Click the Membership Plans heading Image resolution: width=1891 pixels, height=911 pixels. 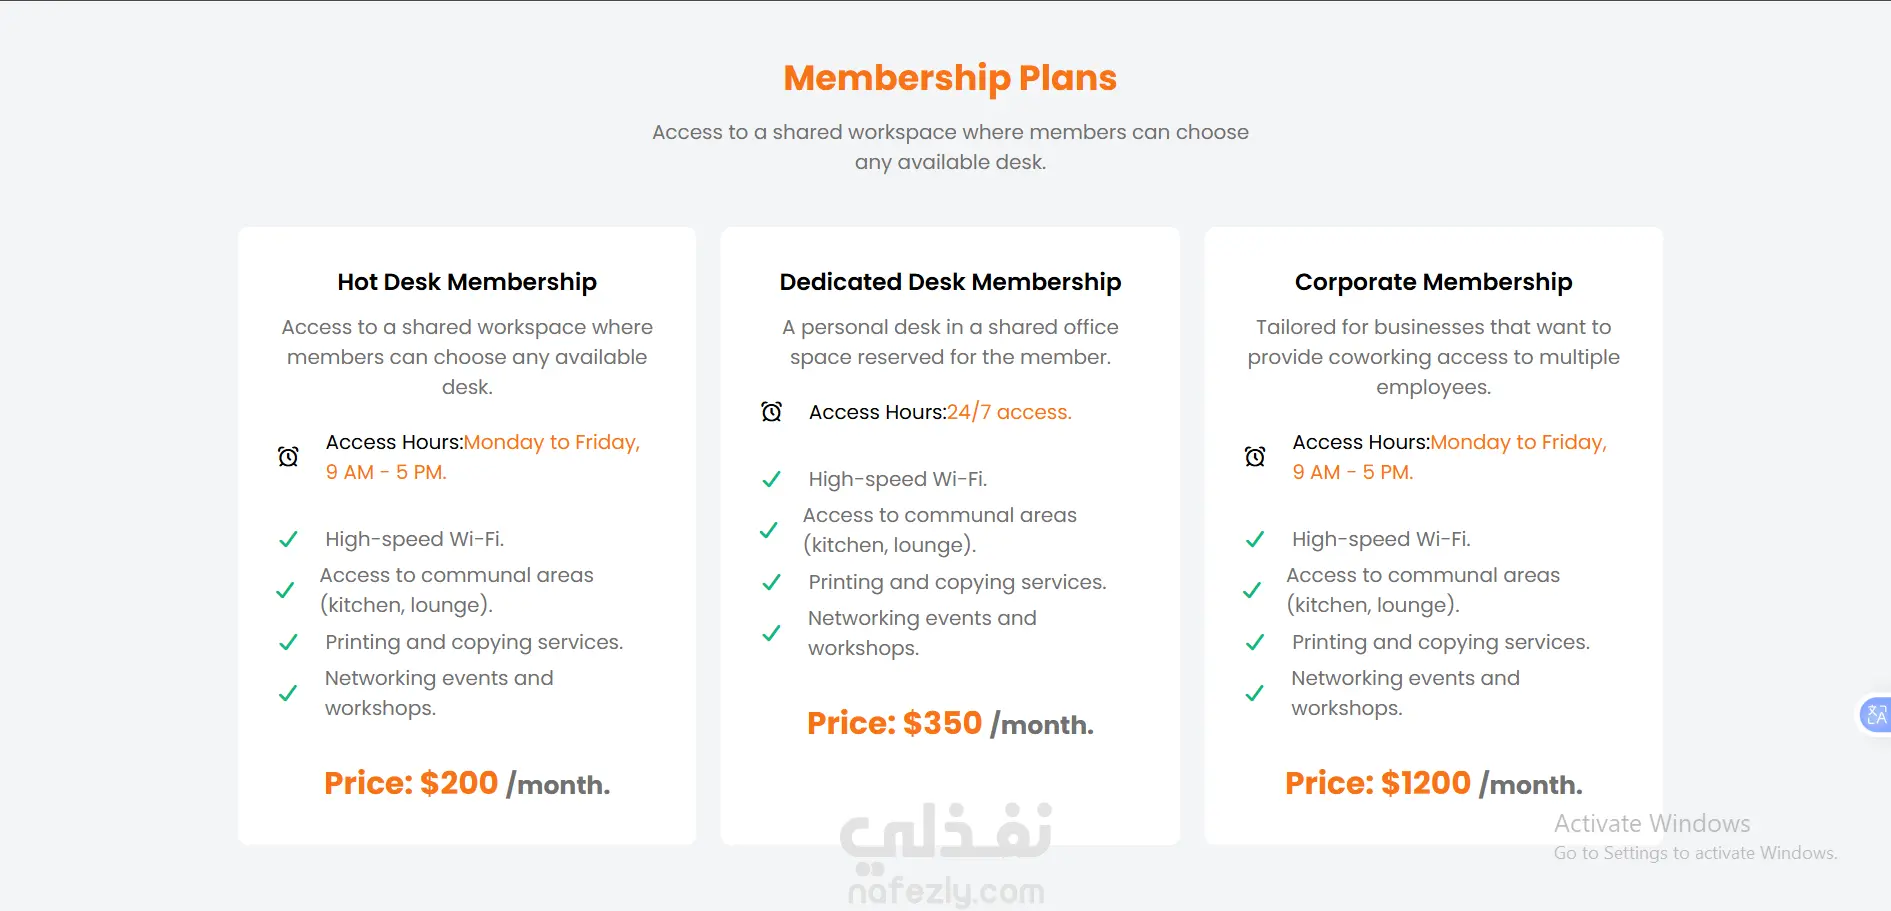[x=950, y=78]
